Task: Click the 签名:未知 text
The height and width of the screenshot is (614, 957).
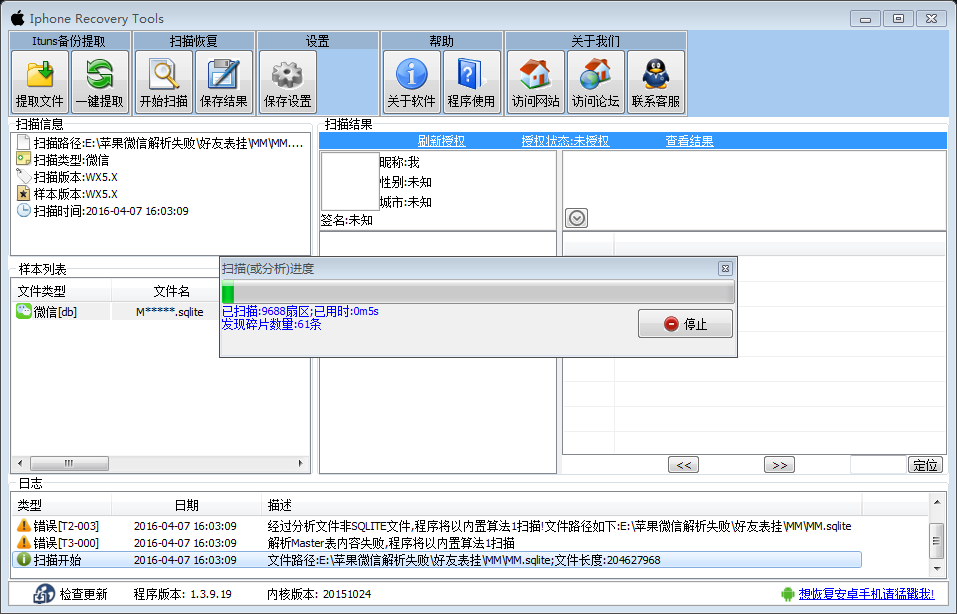Action: click(347, 220)
